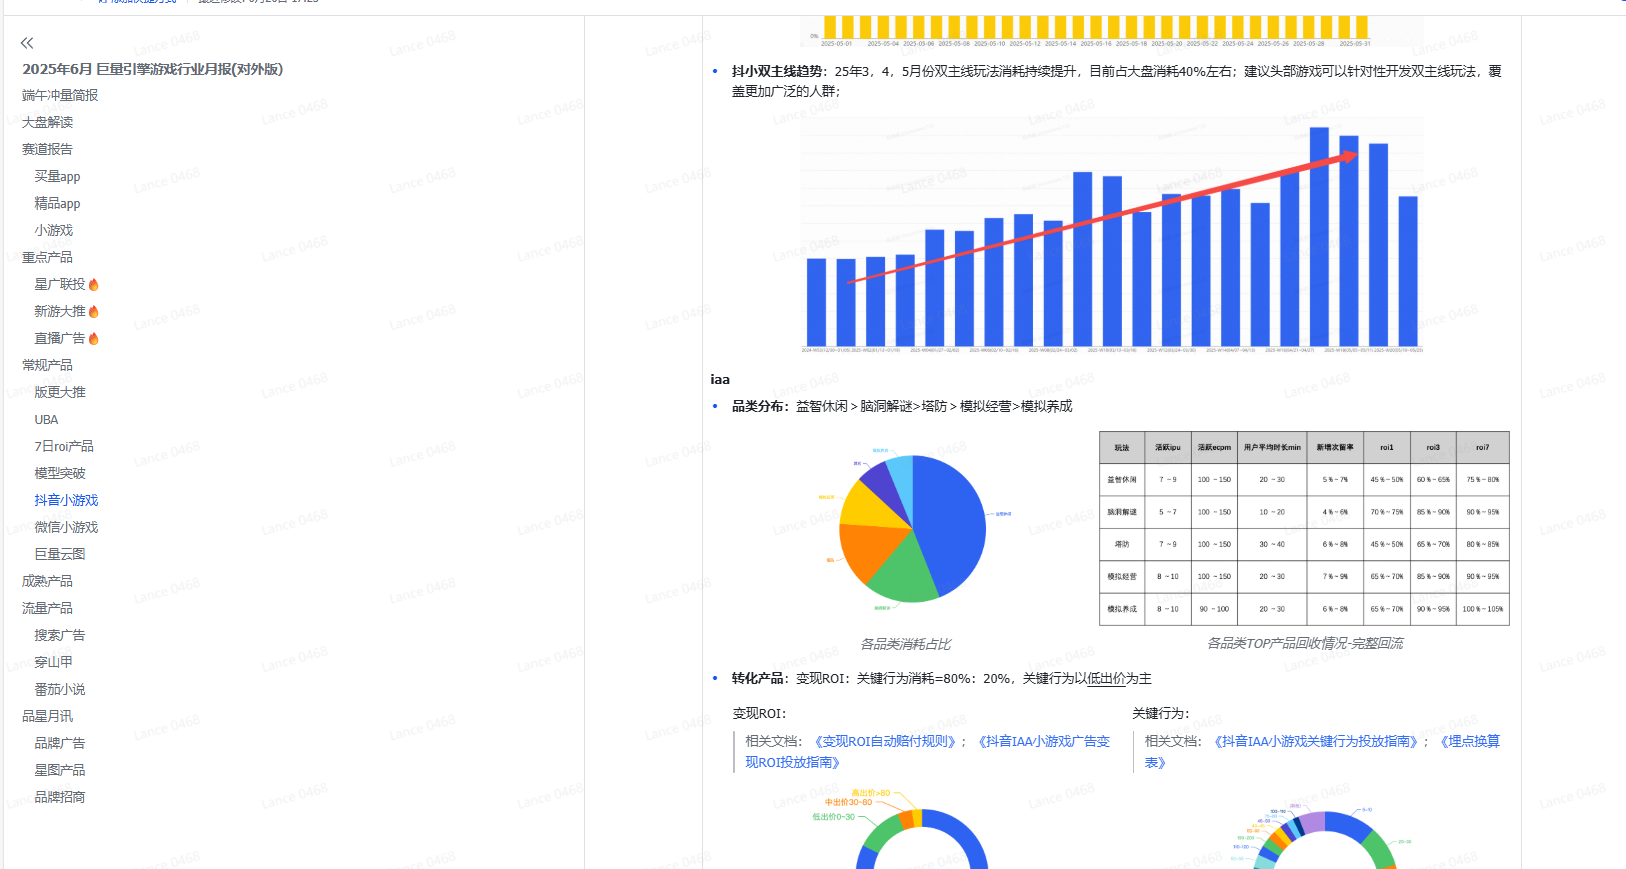The height and width of the screenshot is (869, 1626).
Task: Click the 各品类TOP产品回收情况 table image
Action: [1304, 528]
